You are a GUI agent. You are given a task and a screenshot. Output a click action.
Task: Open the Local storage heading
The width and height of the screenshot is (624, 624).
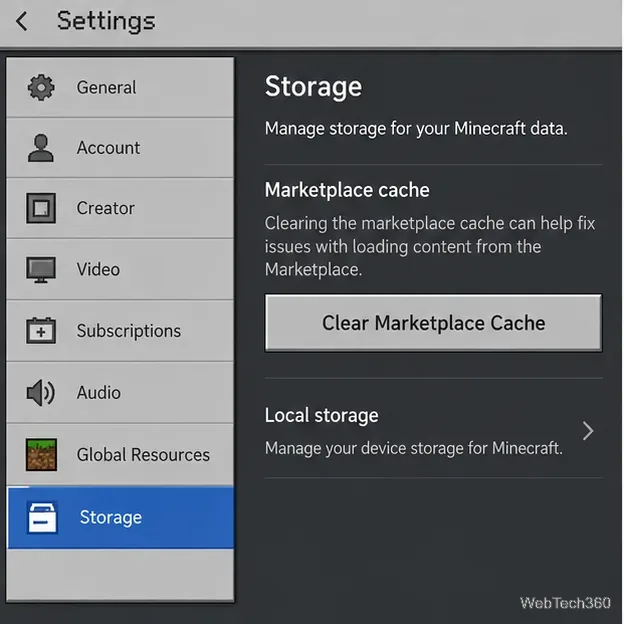coord(322,415)
